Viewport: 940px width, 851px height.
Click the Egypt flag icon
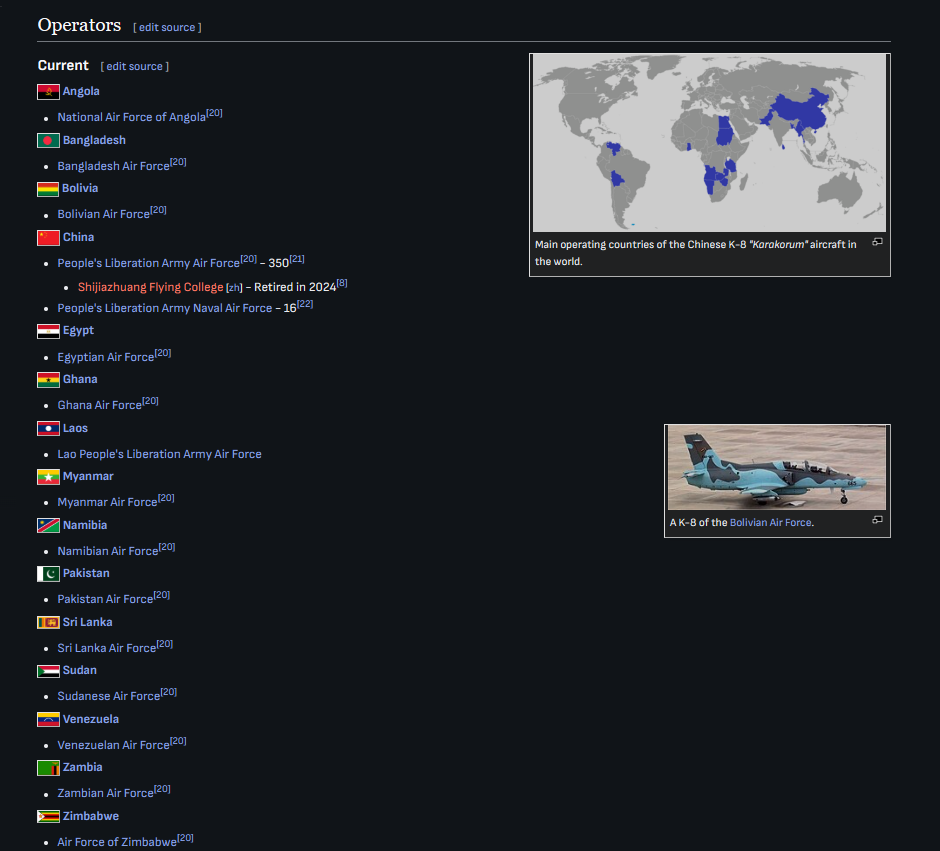click(48, 331)
